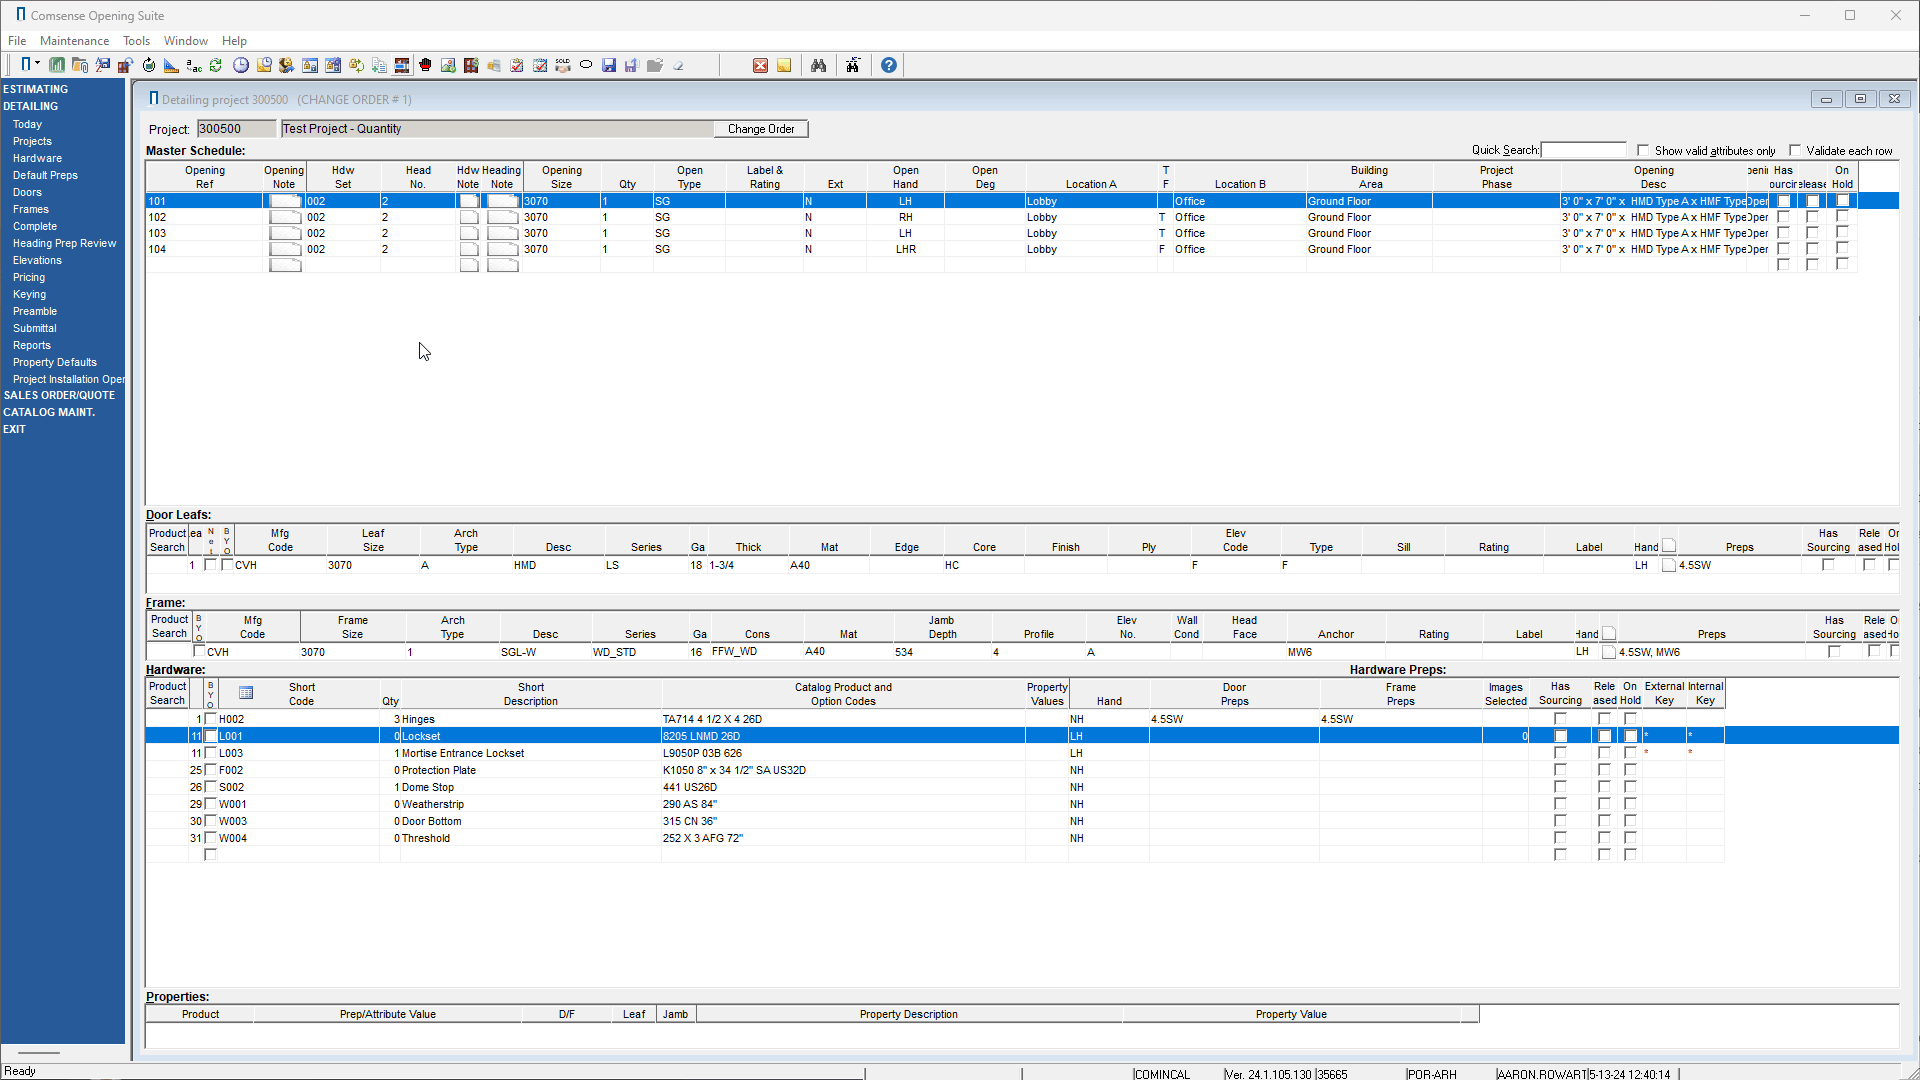Viewport: 1920px width, 1080px height.
Task: Expand the SALES ORDER/QUOTE sidebar section
Action: (59, 395)
